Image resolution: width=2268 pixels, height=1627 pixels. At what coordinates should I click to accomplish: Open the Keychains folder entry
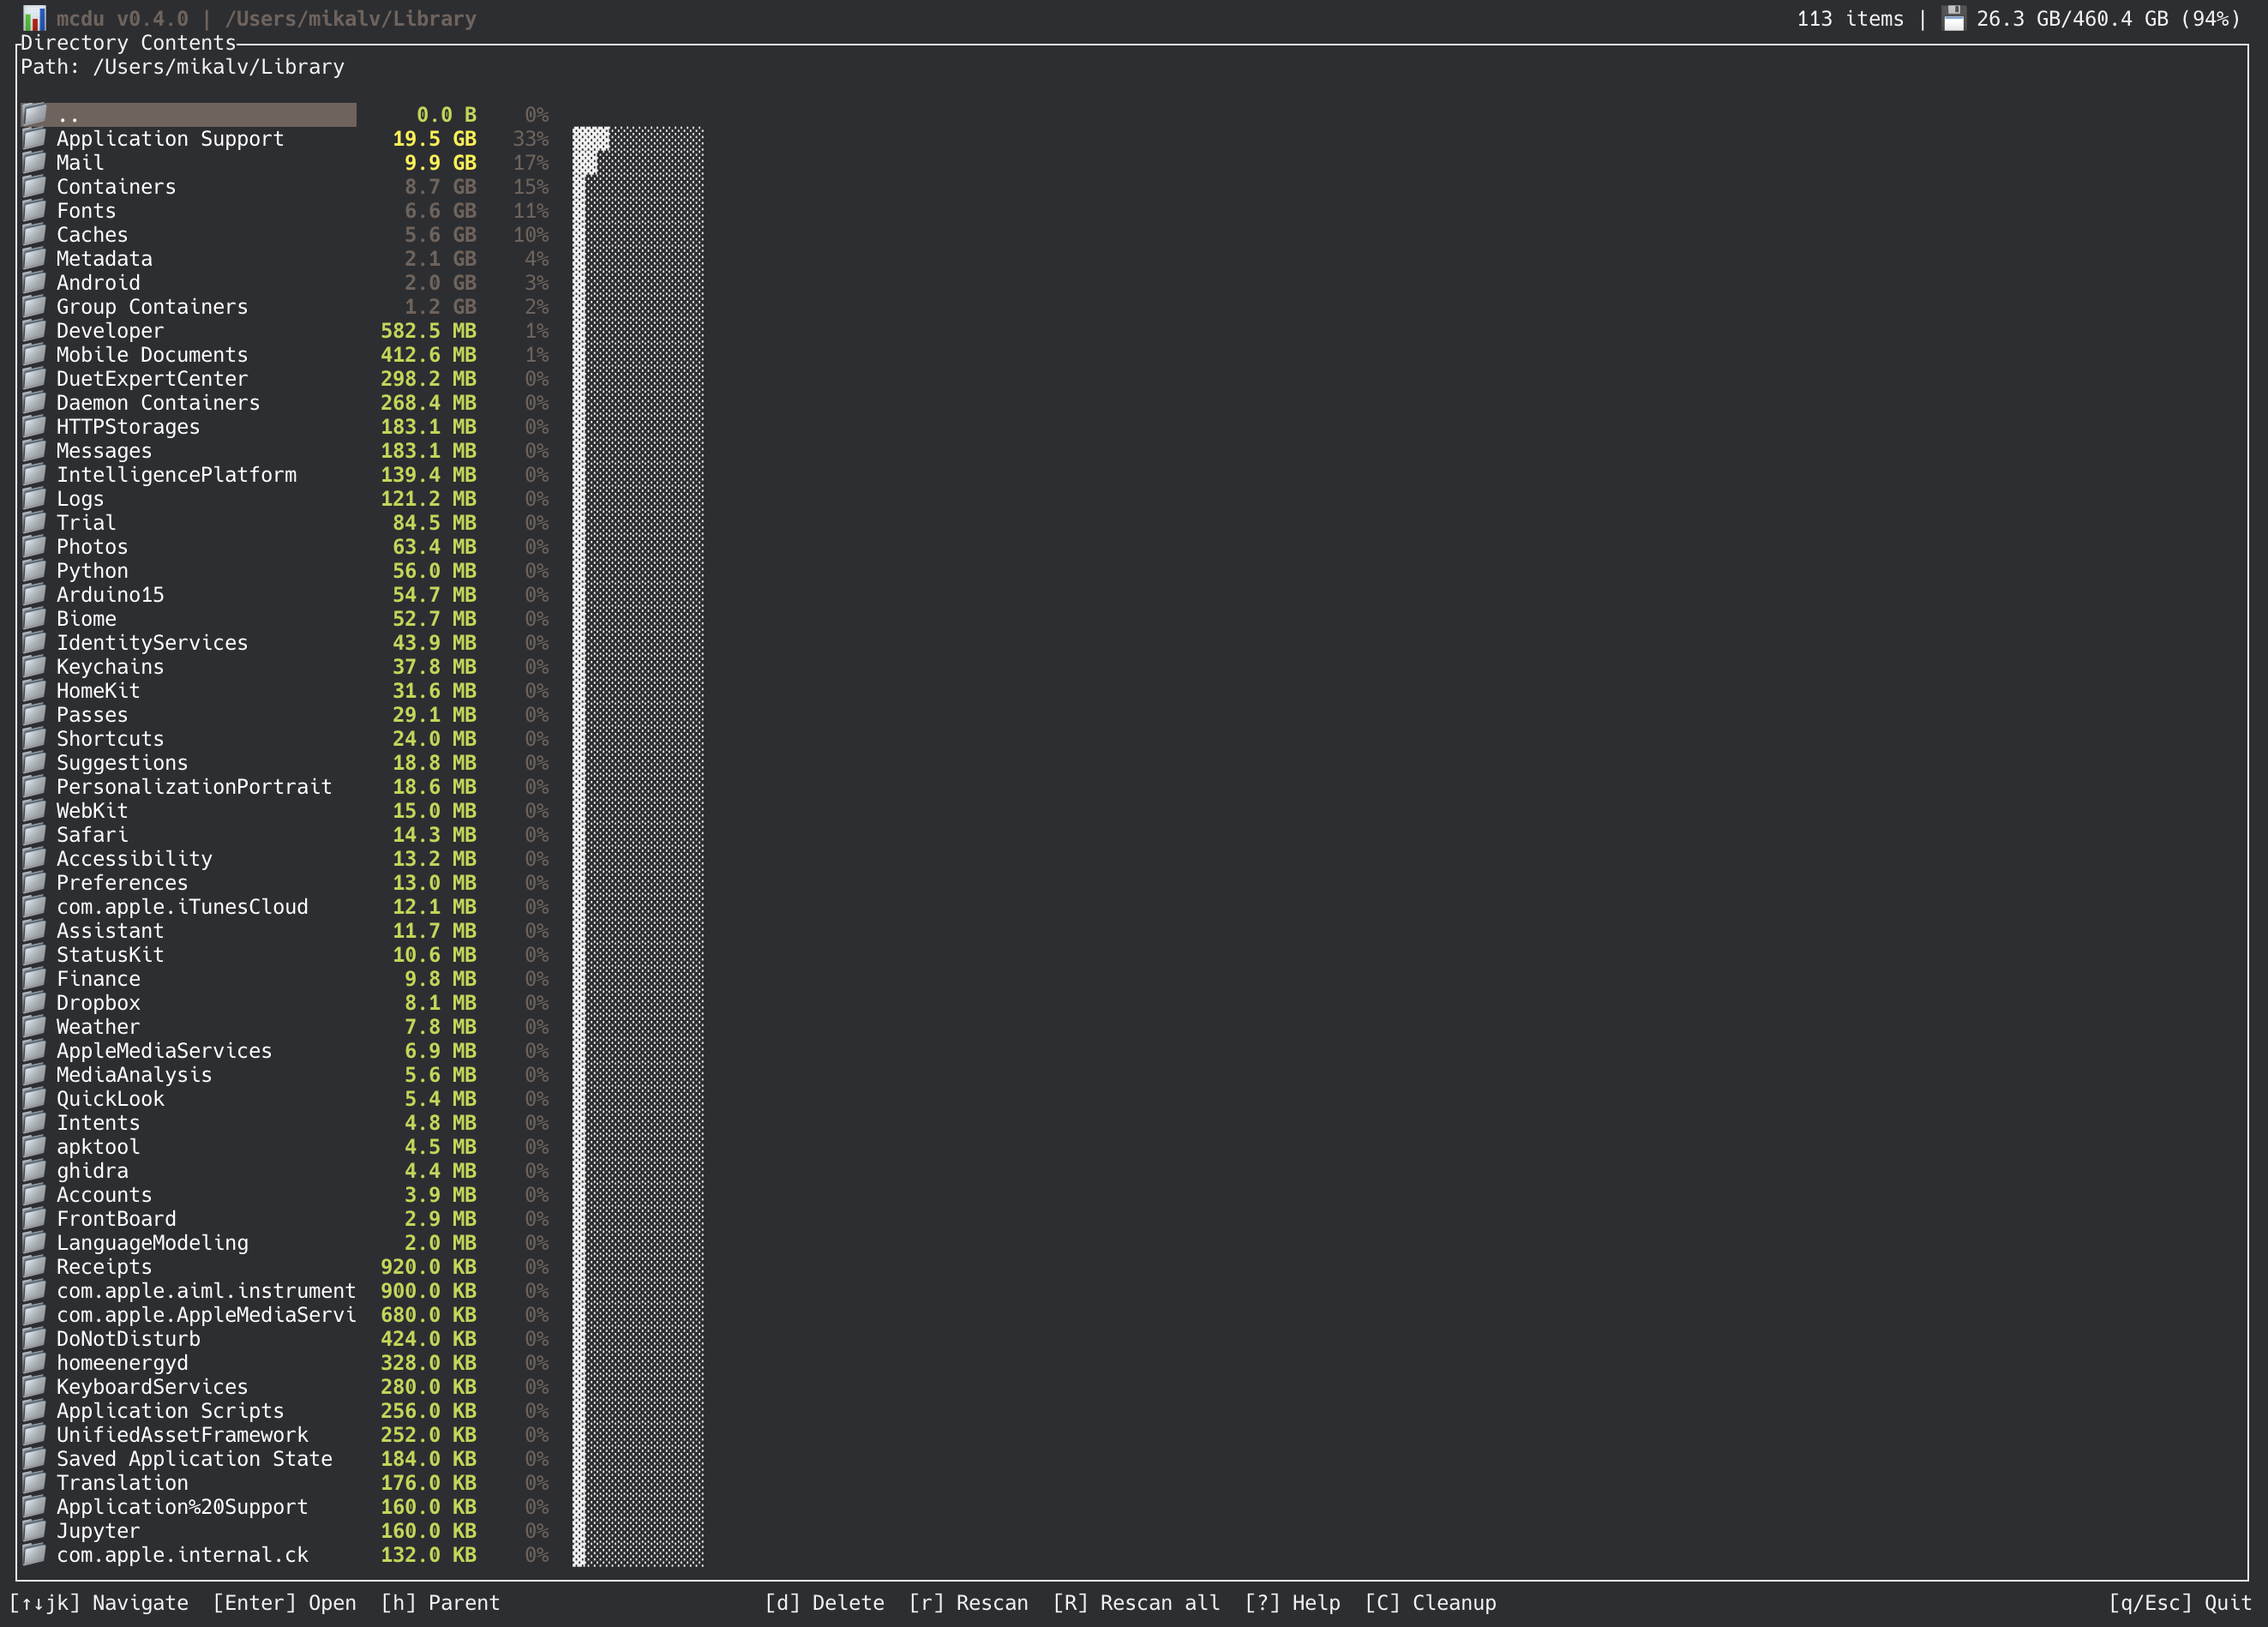click(110, 667)
